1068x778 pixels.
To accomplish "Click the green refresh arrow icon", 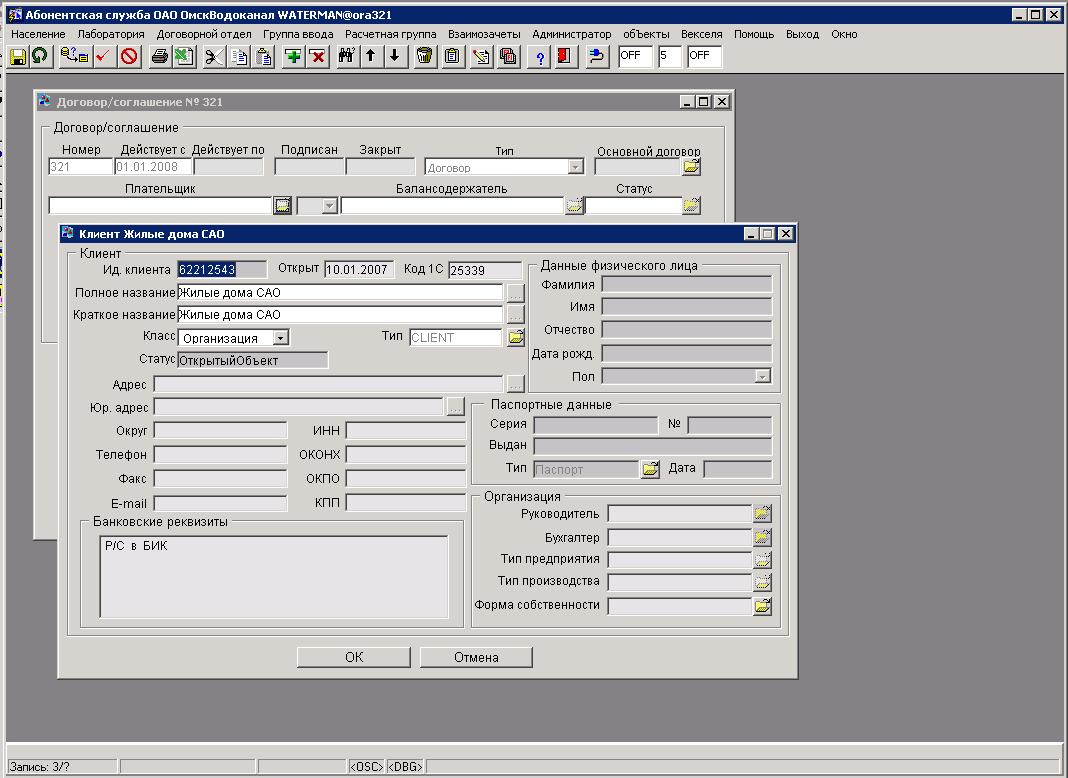I will point(39,57).
